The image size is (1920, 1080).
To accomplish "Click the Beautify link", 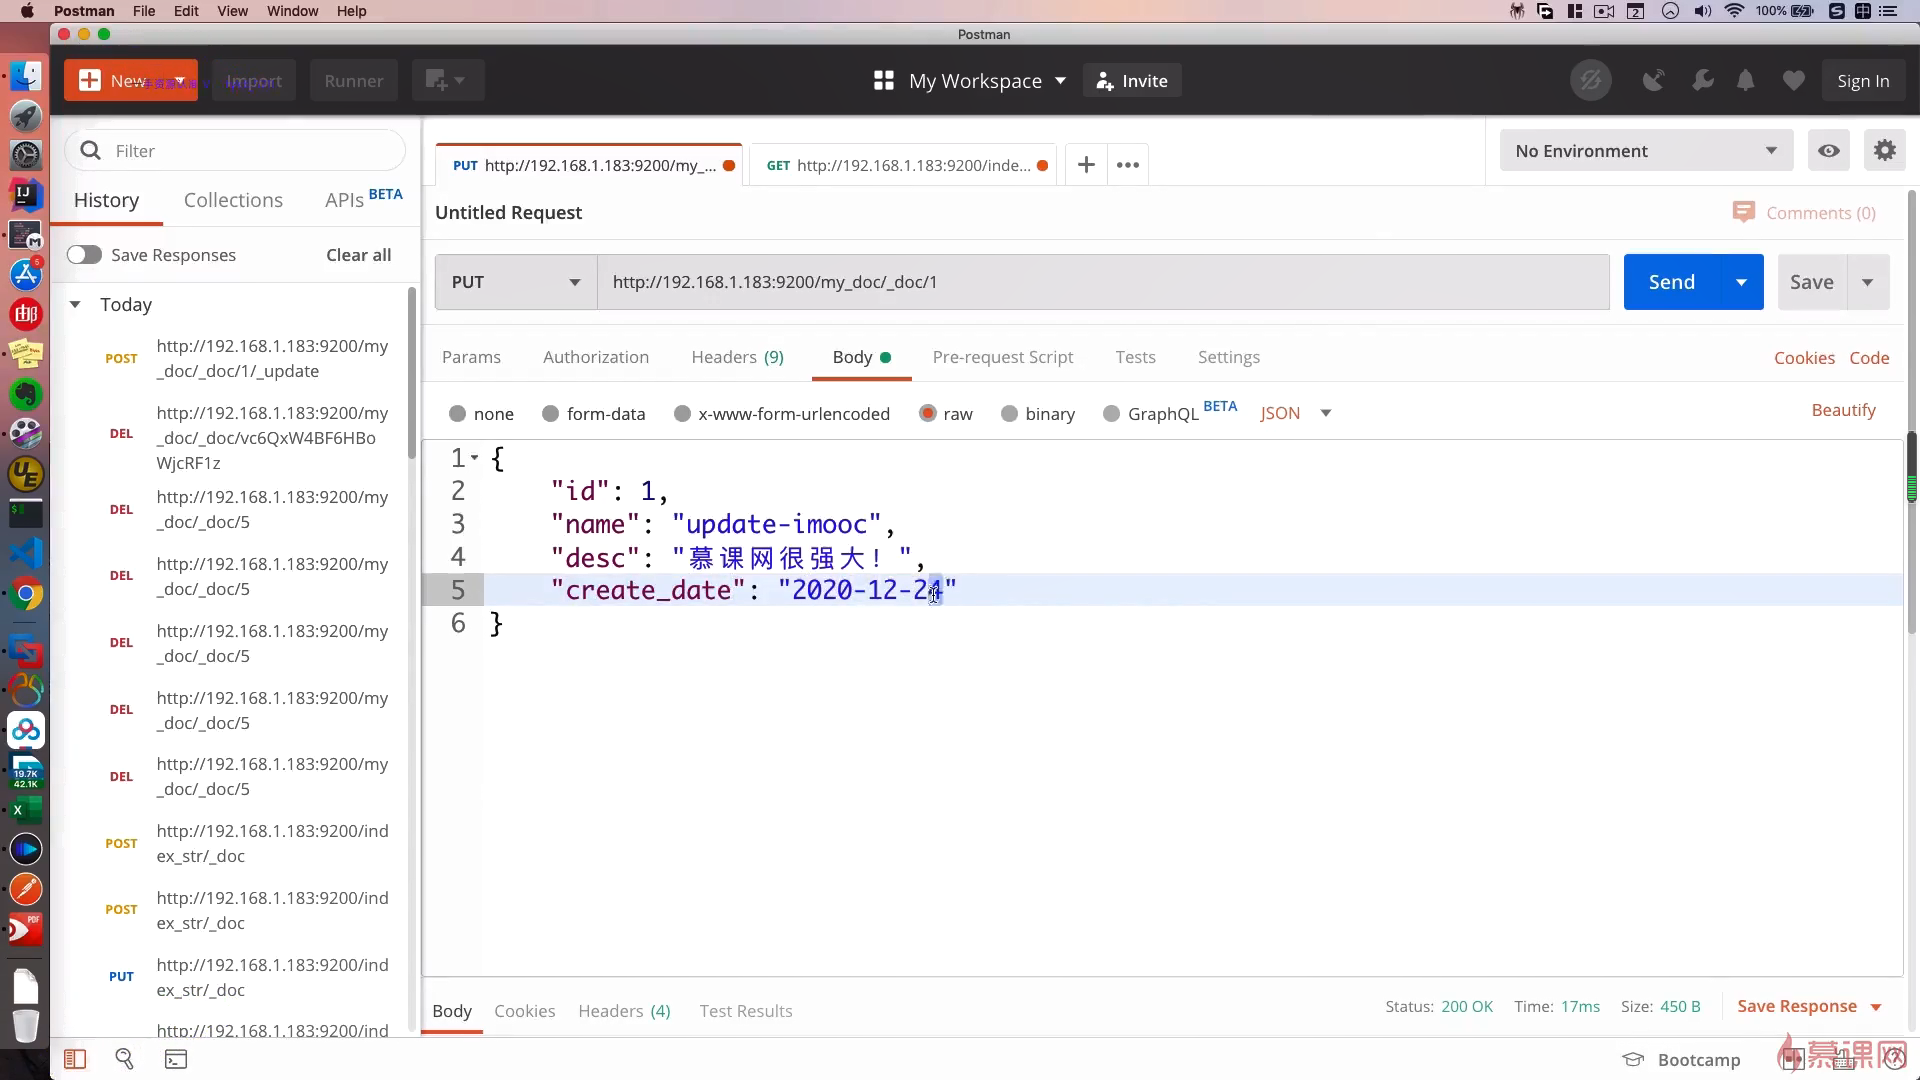I will (1843, 410).
